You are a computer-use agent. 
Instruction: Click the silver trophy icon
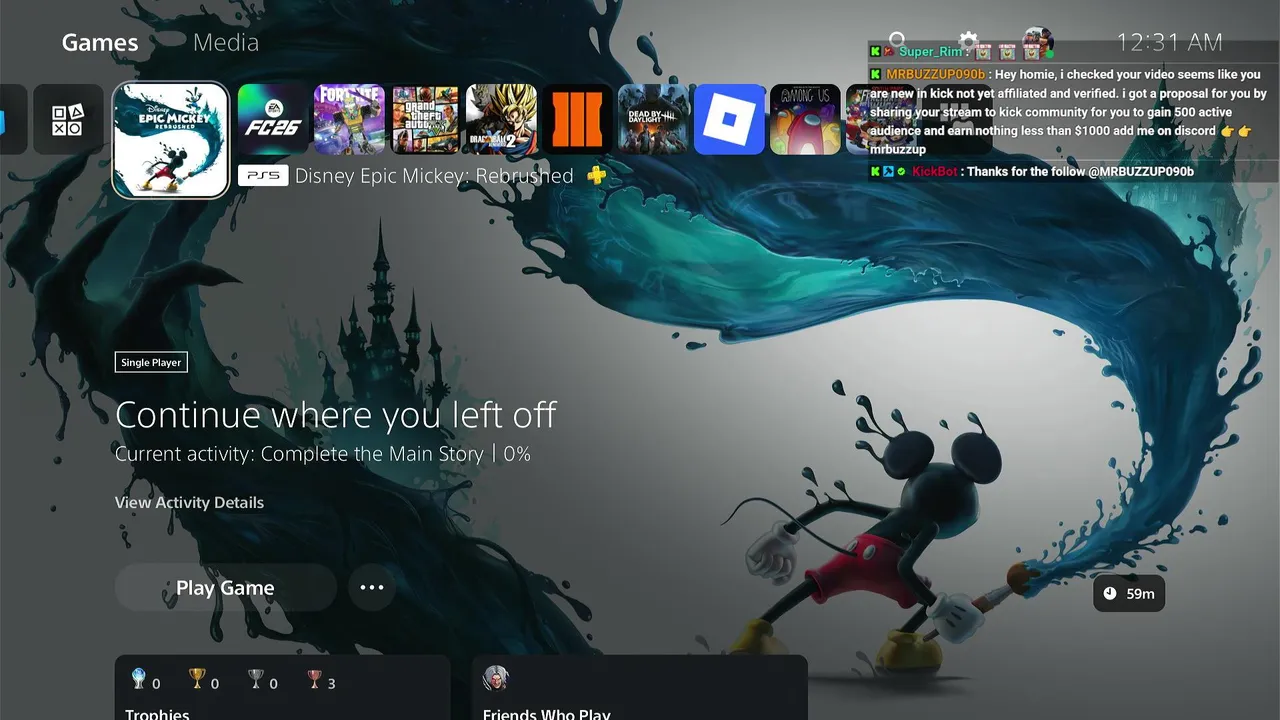click(256, 681)
